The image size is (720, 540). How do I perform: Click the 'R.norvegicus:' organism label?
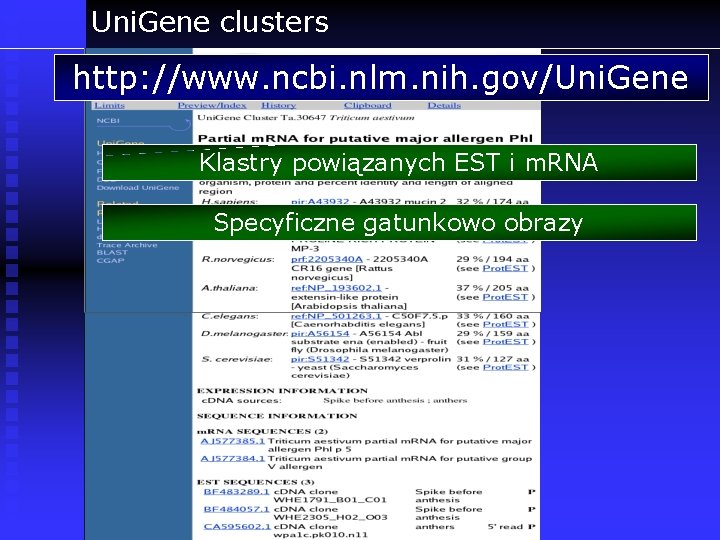point(238,259)
